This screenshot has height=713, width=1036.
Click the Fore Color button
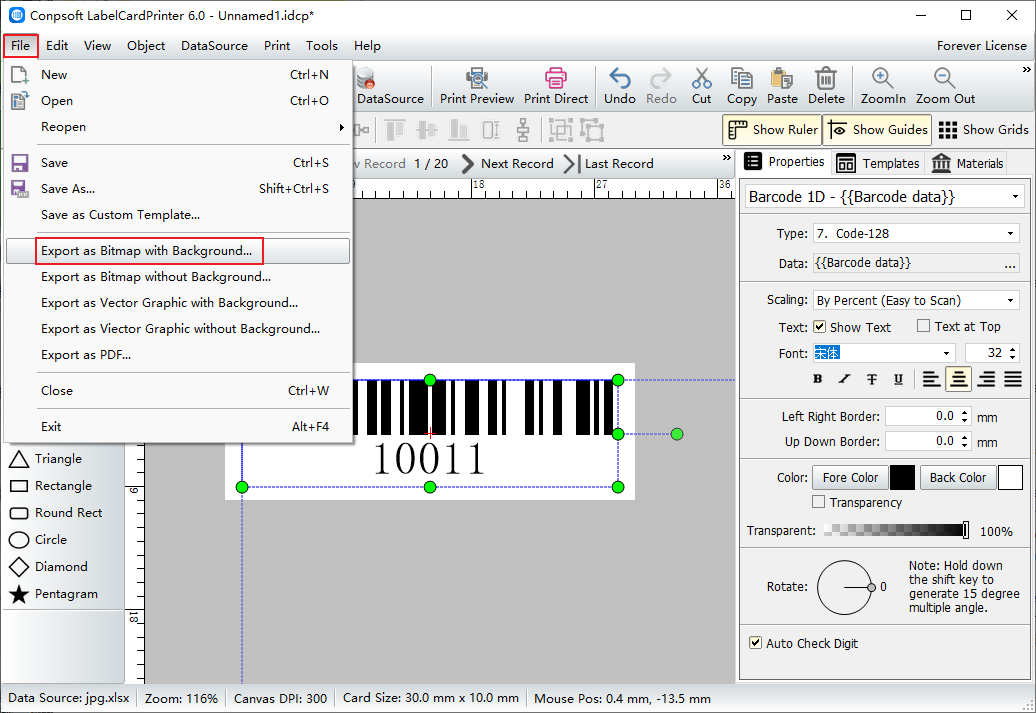(850, 477)
